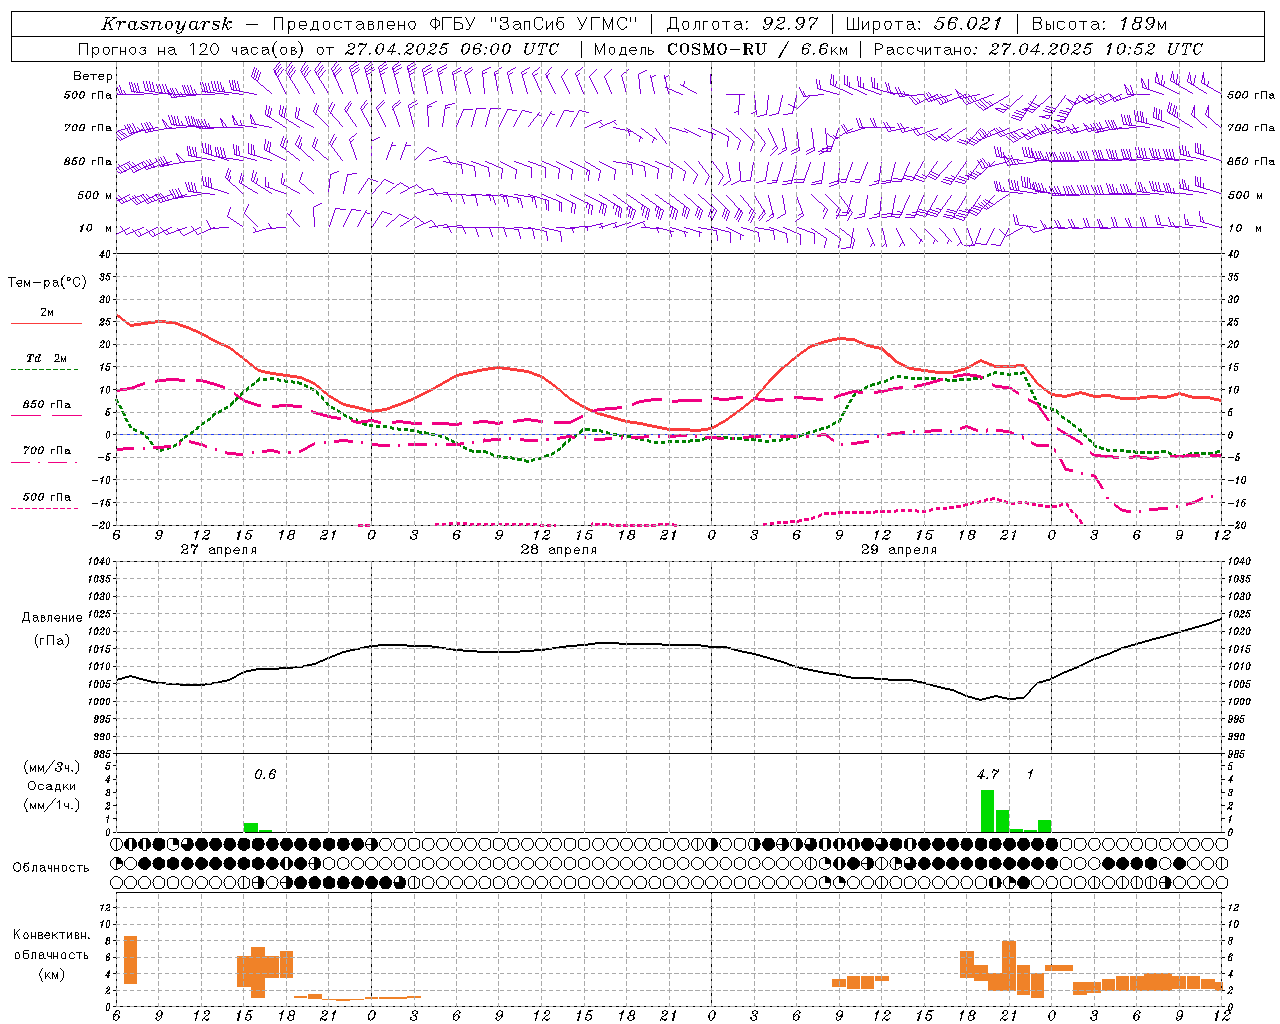
Task: Click the 'Облачность' cloud cover label
Action: (51, 868)
